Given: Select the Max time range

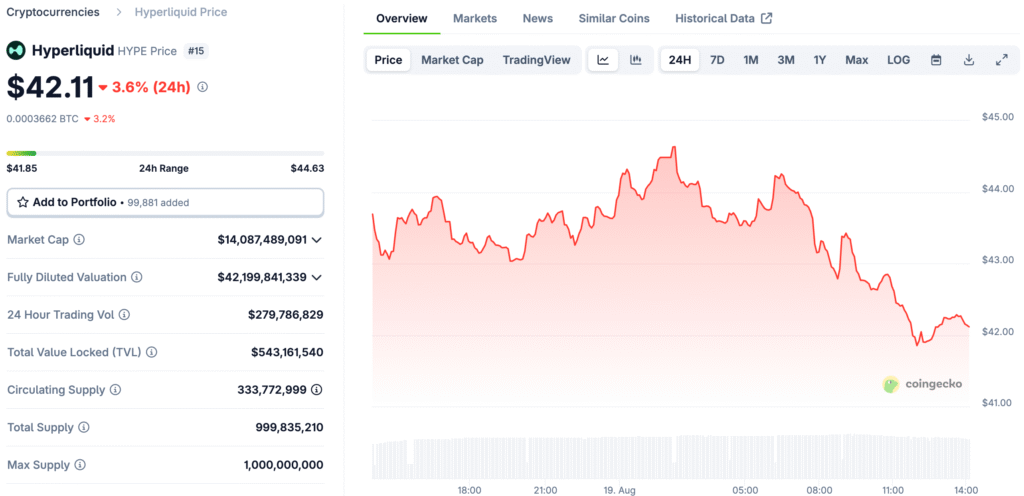Looking at the screenshot, I should pos(857,60).
